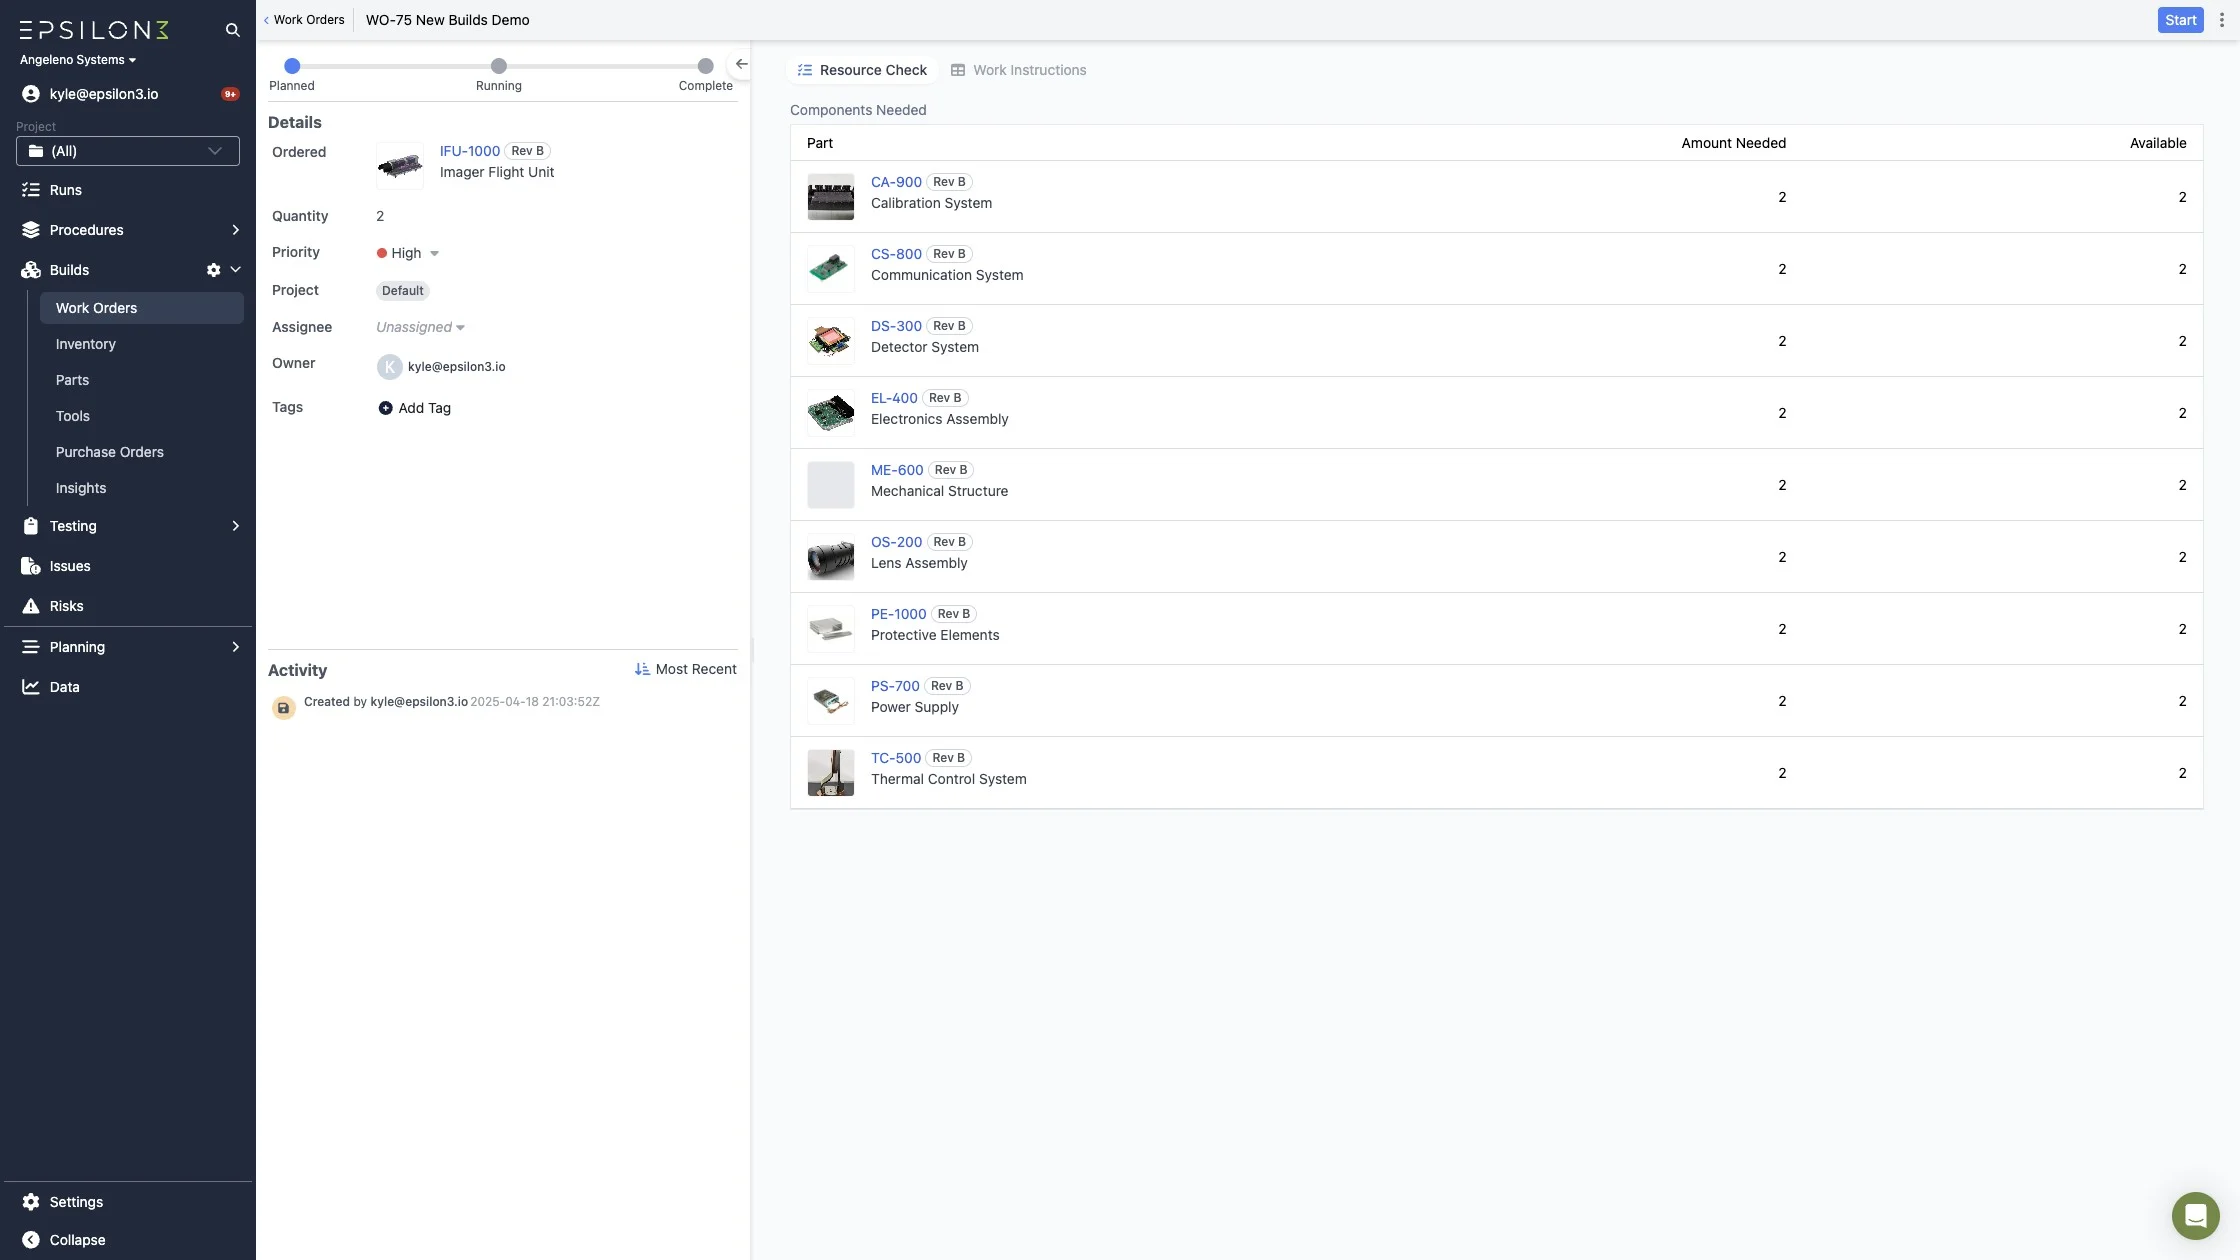The image size is (2240, 1260).
Task: Click the blue Start button
Action: point(2180,20)
